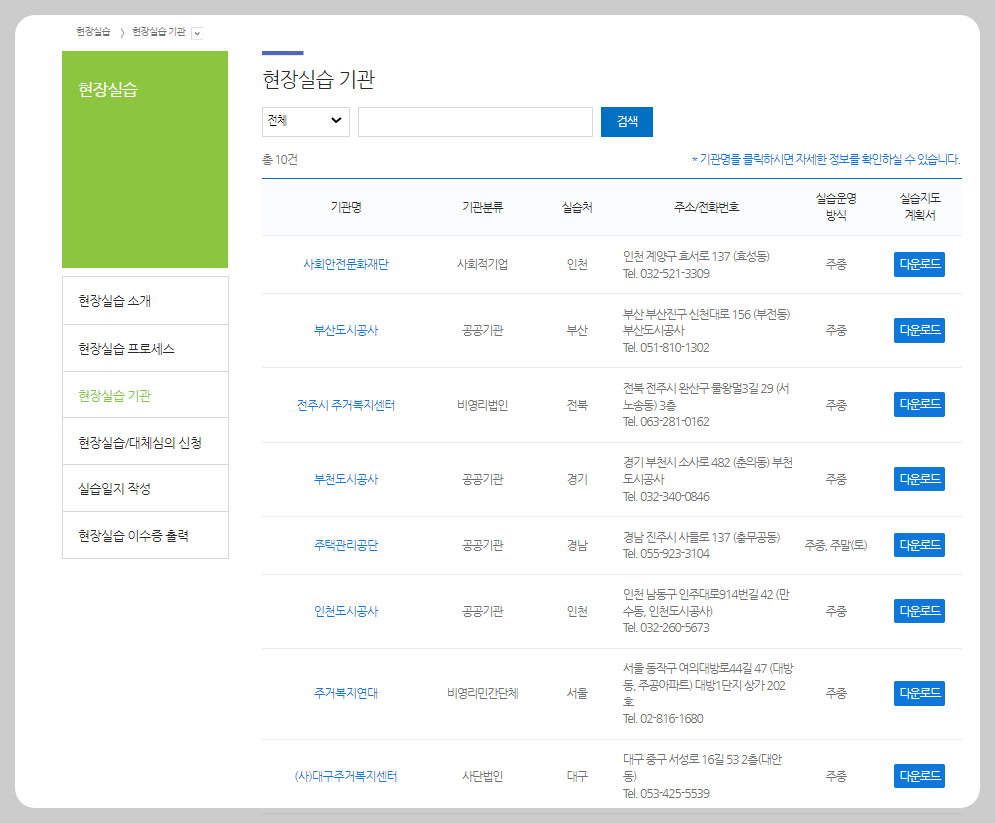Download the plan for (사)대구주거복지센터
Screen dimensions: 995x823
pos(919,775)
